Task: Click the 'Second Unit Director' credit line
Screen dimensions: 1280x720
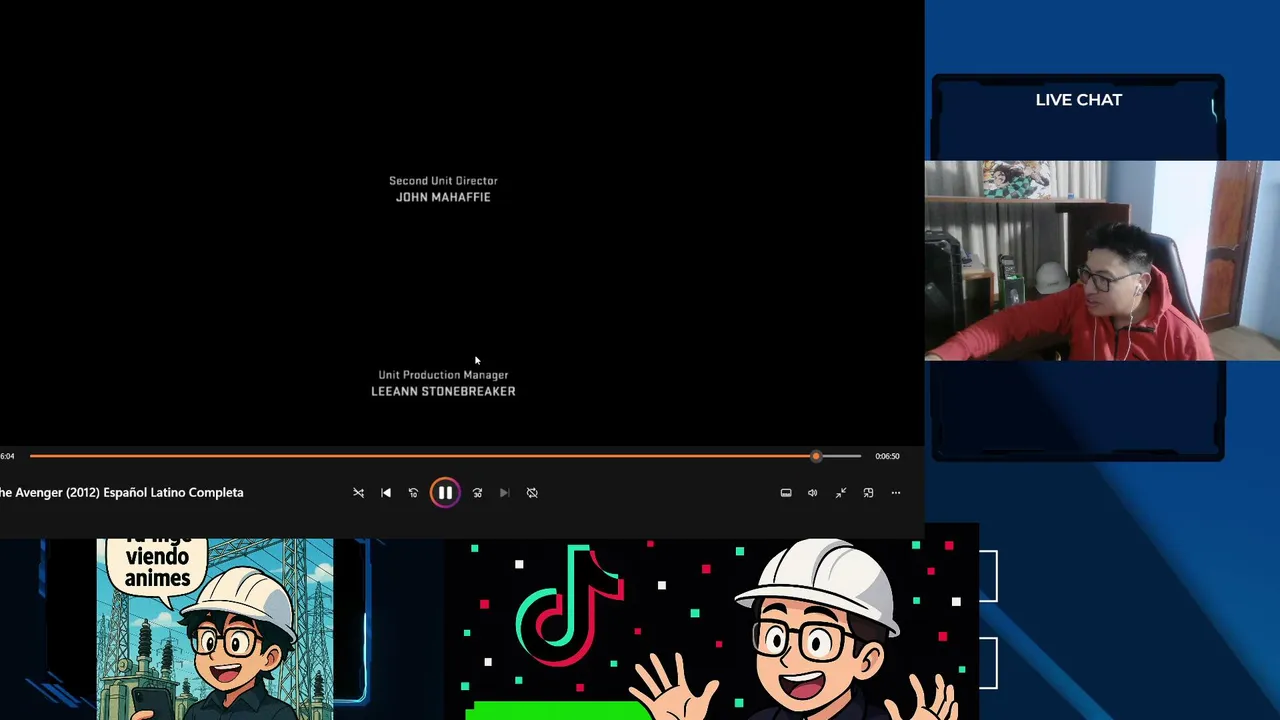Action: [x=443, y=181]
